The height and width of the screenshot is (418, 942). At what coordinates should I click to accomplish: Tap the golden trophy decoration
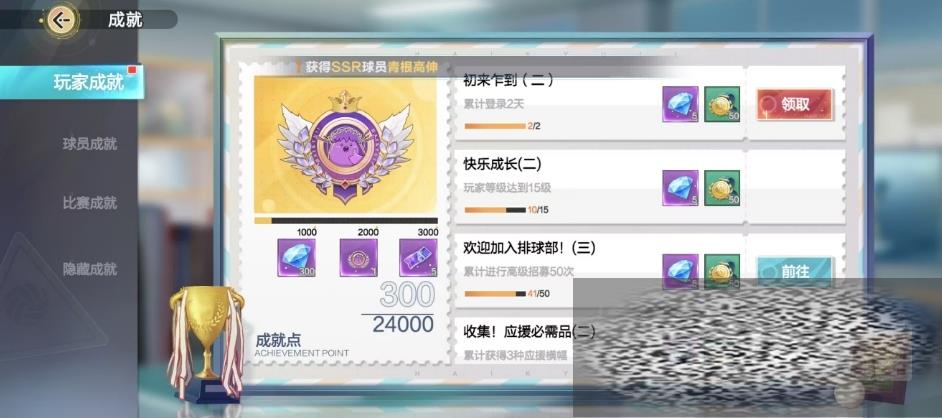point(206,342)
